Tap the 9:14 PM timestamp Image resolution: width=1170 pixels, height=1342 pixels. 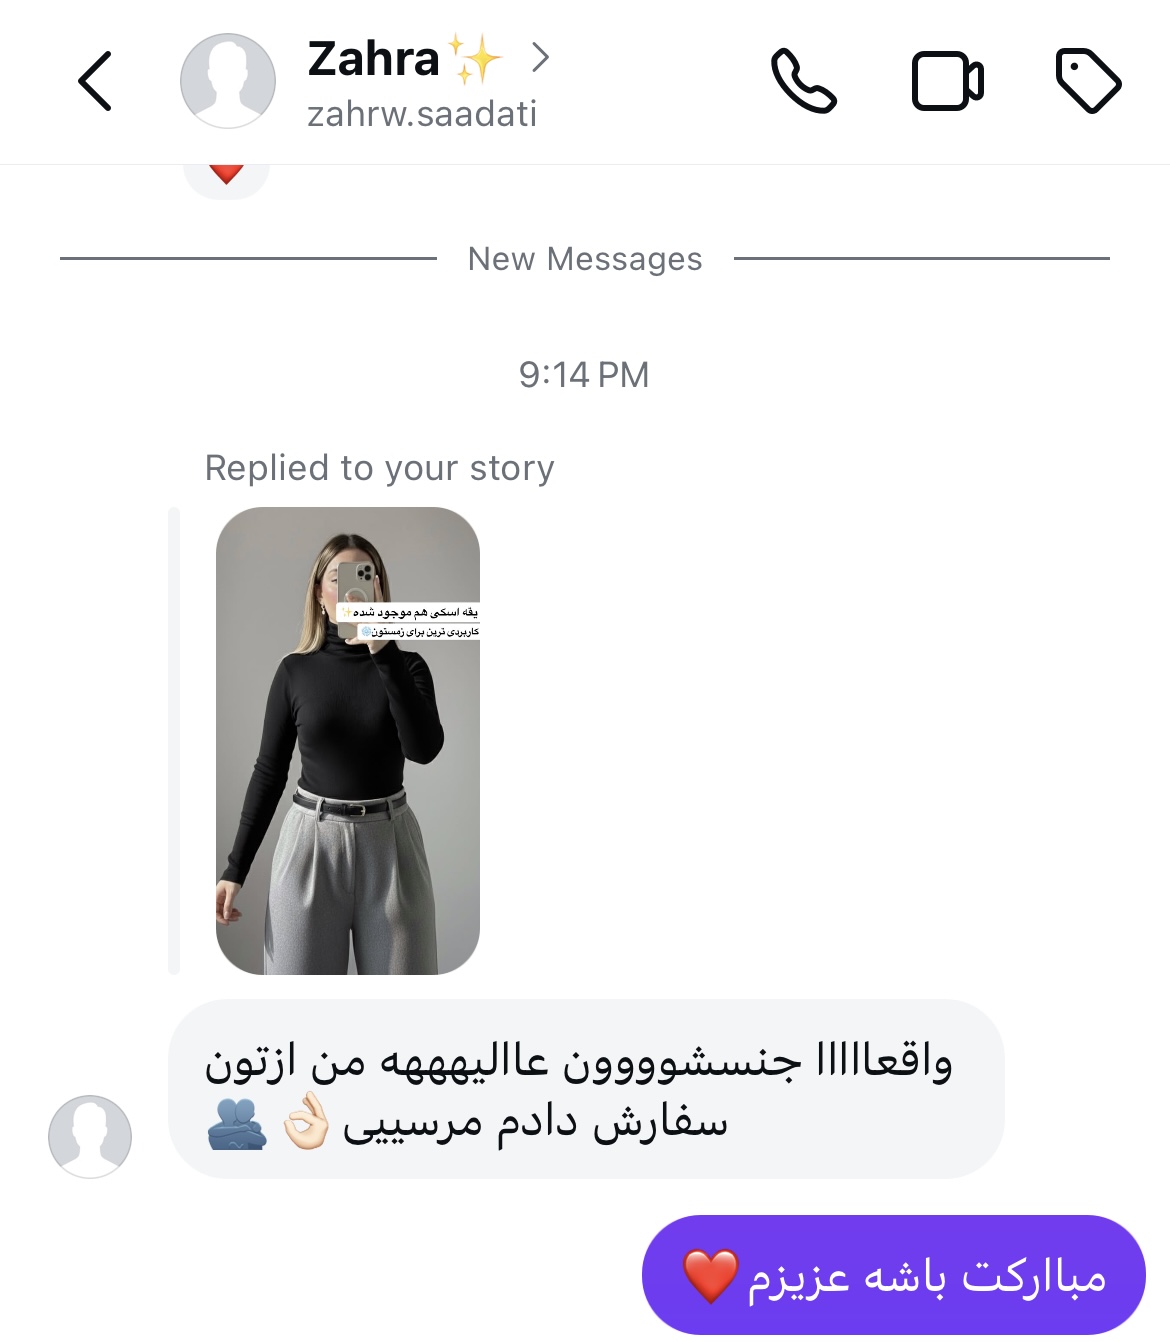click(x=584, y=375)
